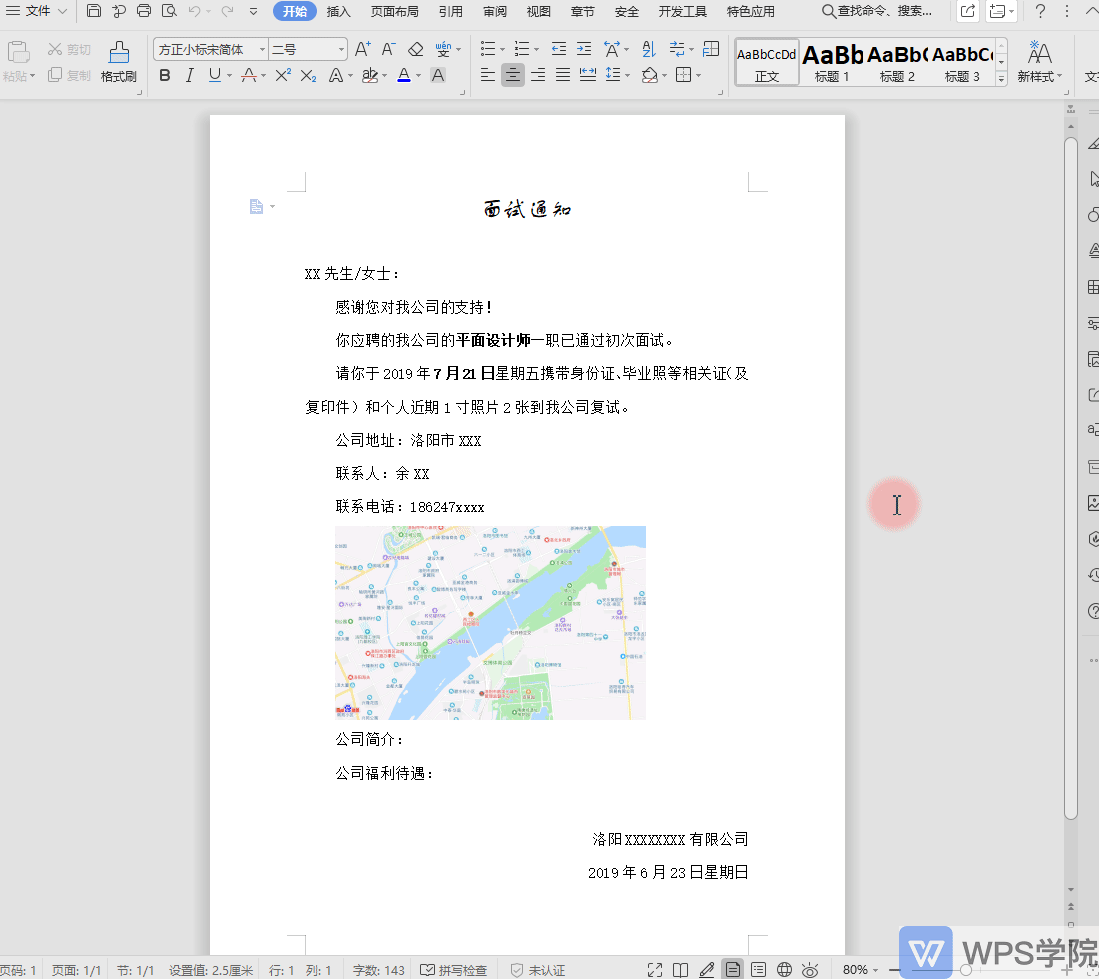
Task: Click the font color red A swatch
Action: (x=403, y=75)
